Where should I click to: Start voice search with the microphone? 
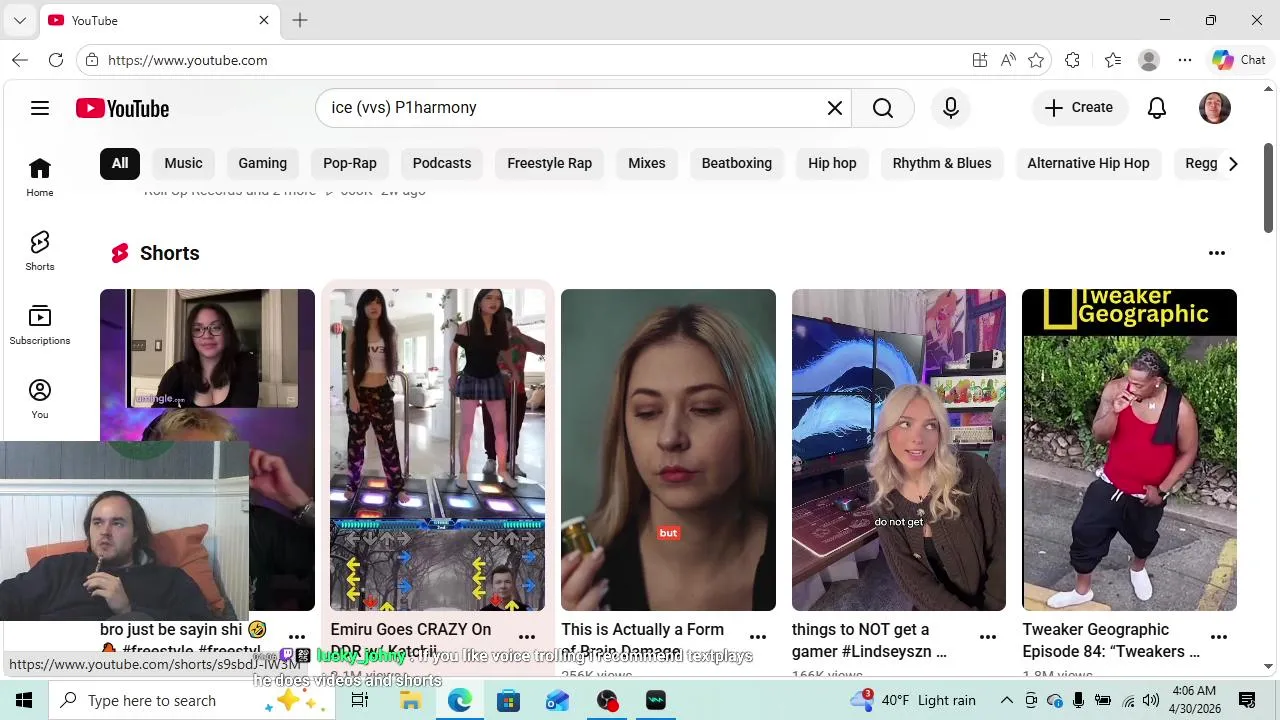coord(951,108)
